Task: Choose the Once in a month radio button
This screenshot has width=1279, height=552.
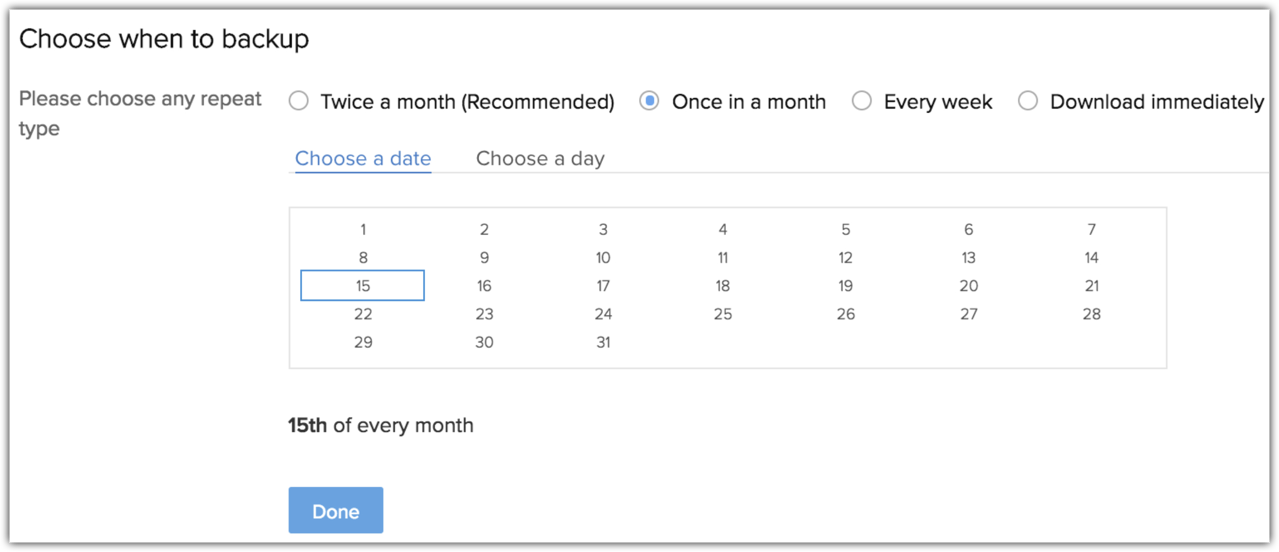Action: 650,101
